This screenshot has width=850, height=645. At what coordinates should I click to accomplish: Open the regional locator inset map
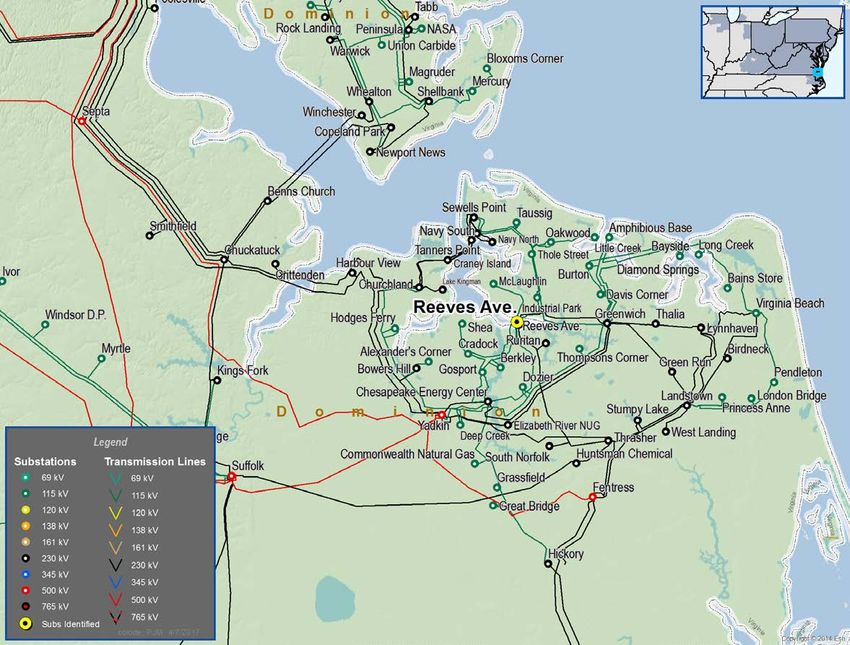click(x=772, y=52)
